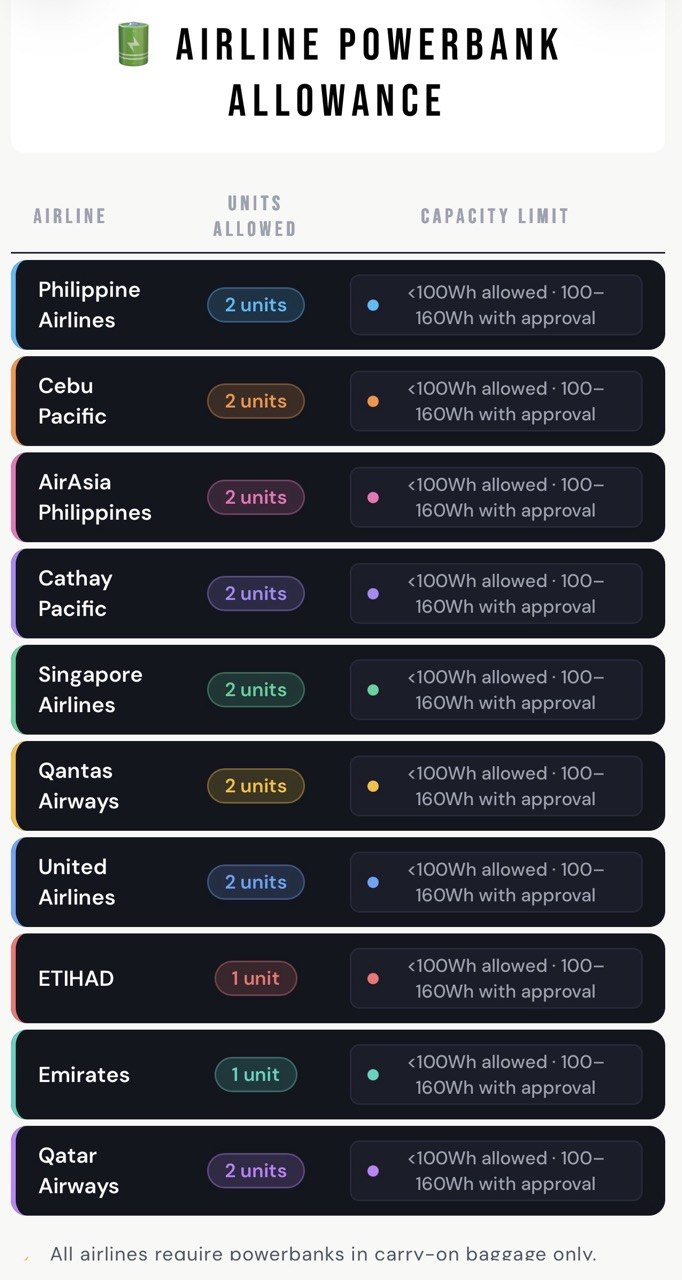Click the red dot in ETIHAD row
This screenshot has width=682, height=1280.
pos(373,978)
